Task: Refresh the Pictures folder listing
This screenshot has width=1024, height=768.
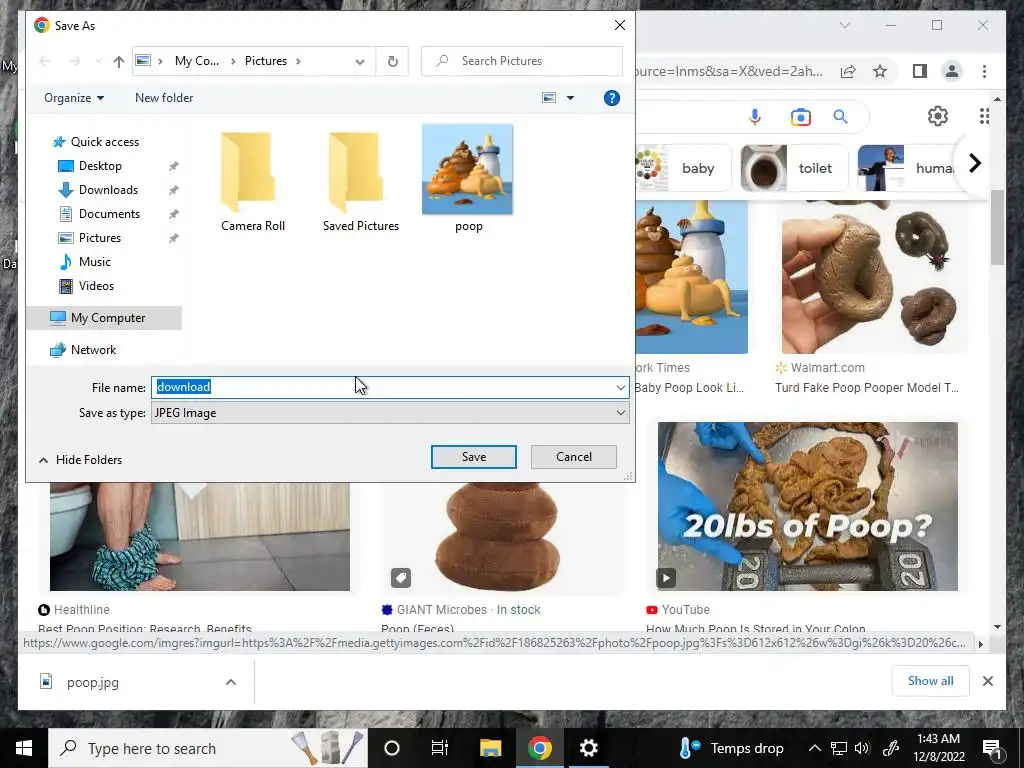Action: 392,61
